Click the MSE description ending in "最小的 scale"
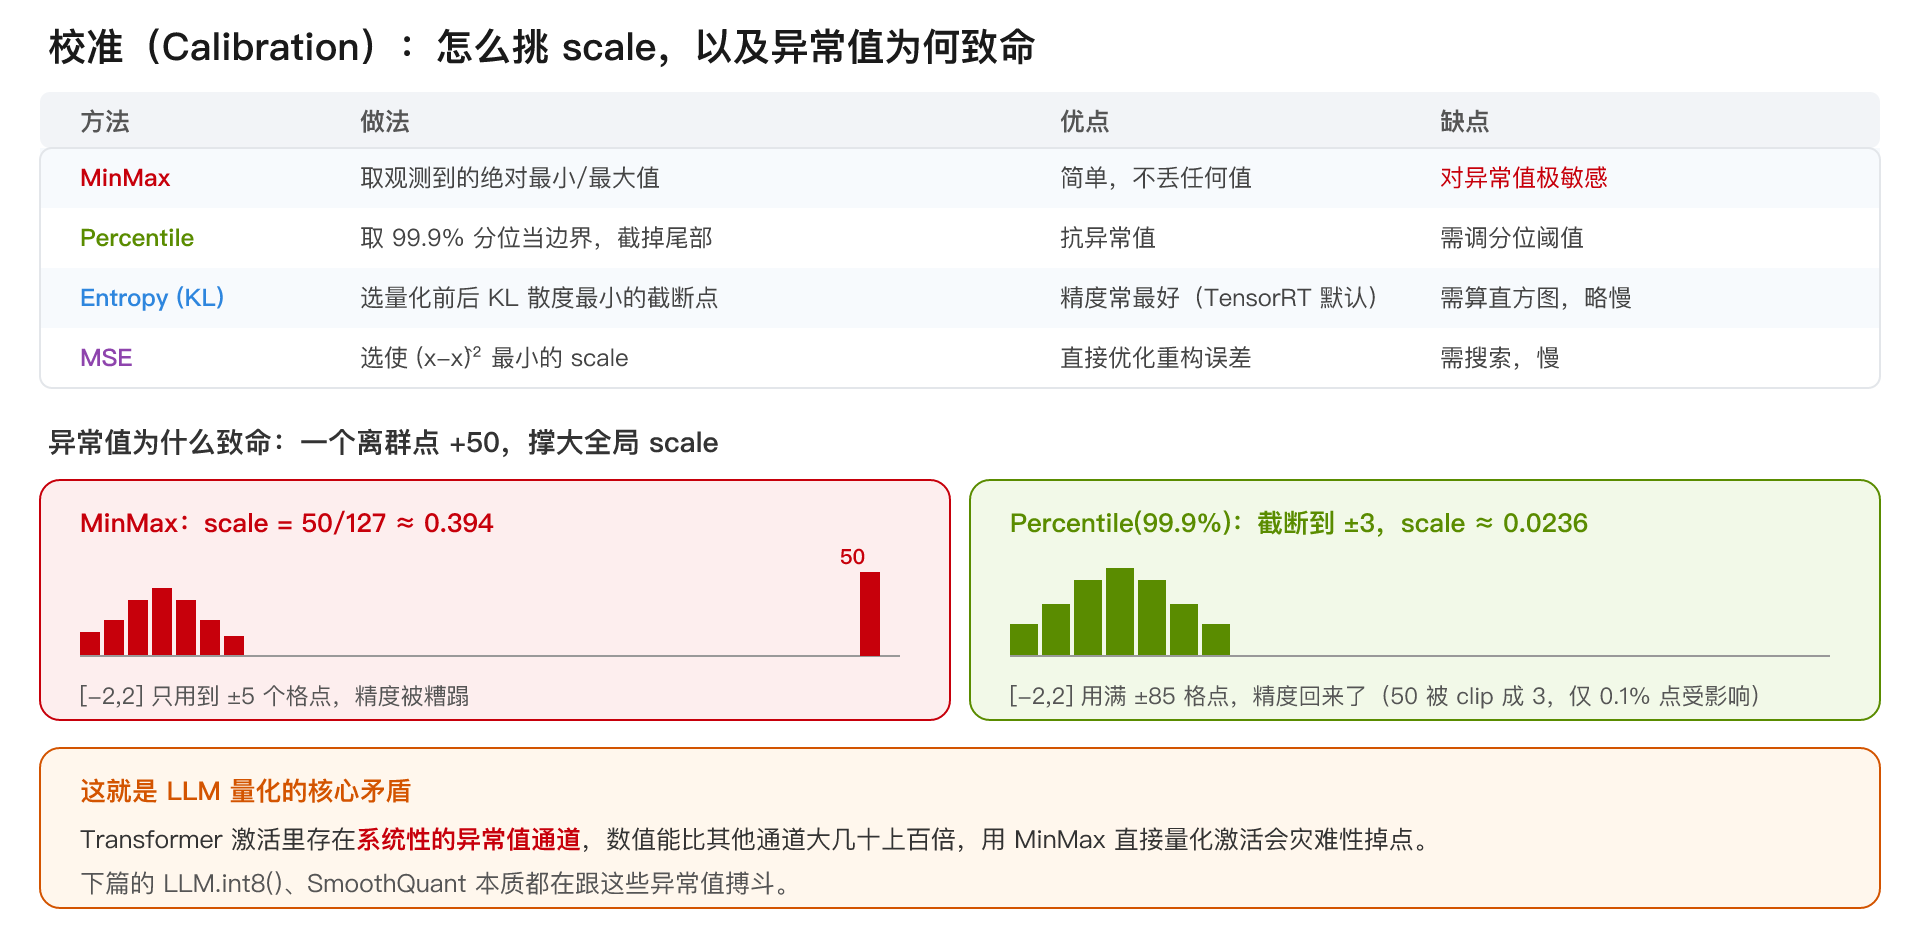Screen dimensions: 1920x940 point(494,358)
